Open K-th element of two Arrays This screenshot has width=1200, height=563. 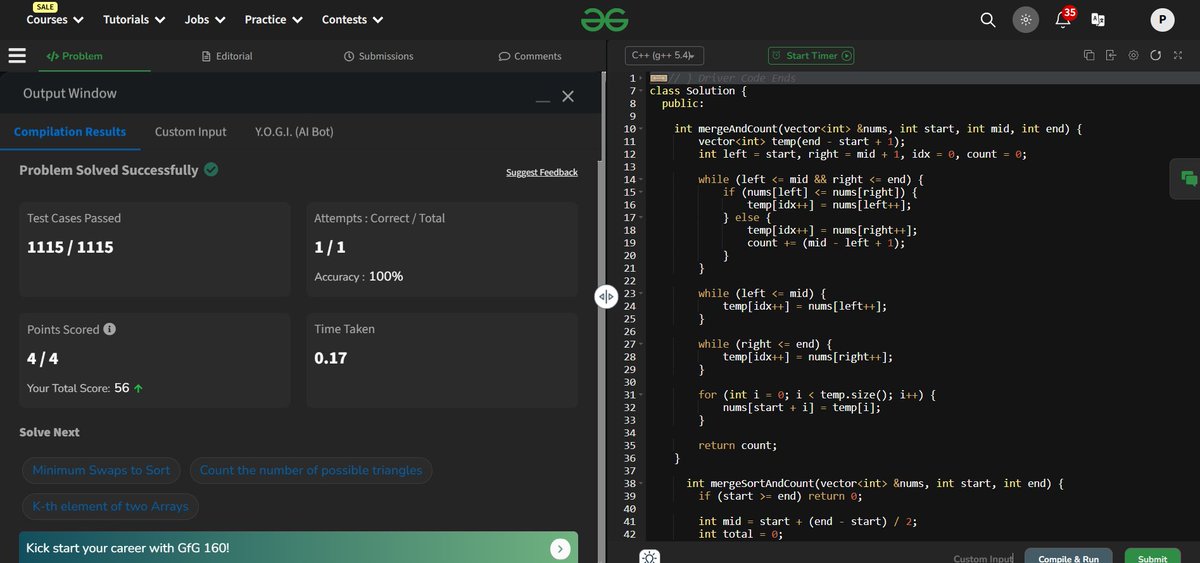pyautogui.click(x=110, y=507)
